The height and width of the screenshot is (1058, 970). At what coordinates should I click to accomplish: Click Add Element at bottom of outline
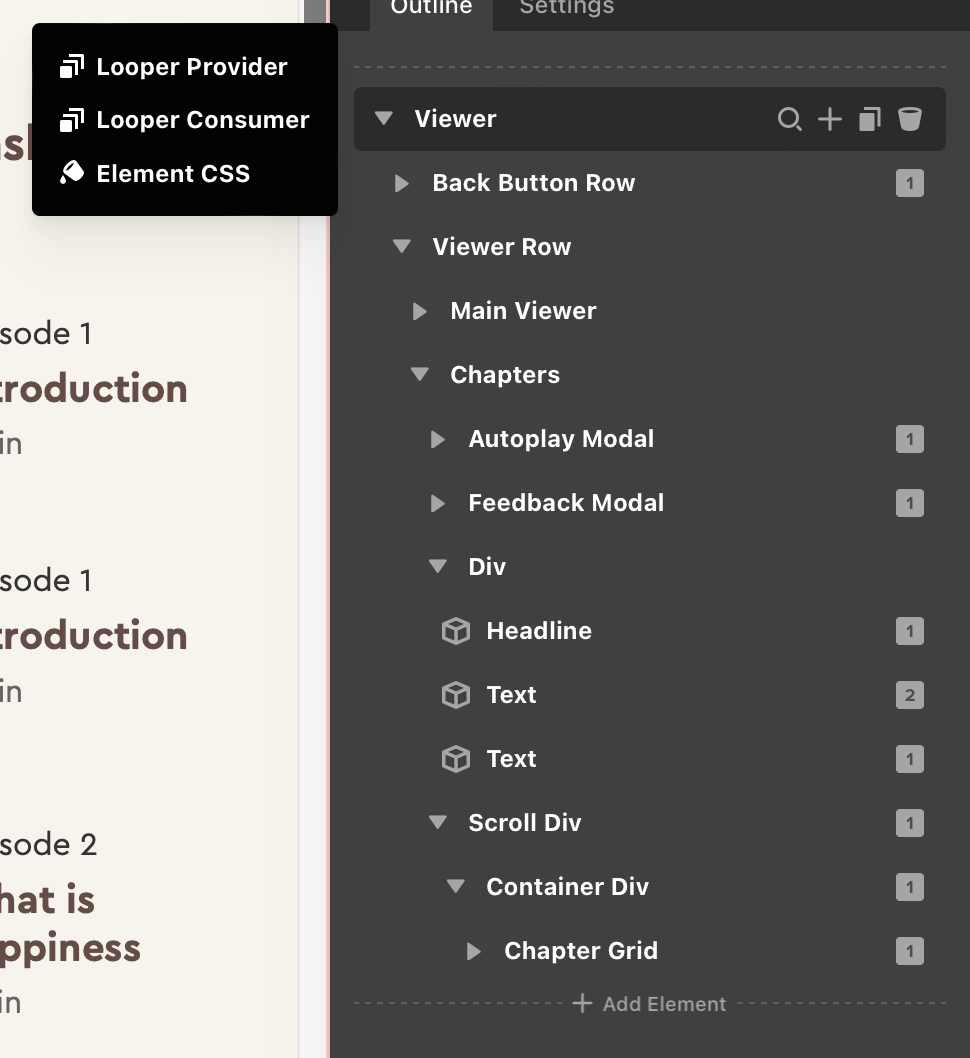pyautogui.click(x=650, y=1004)
